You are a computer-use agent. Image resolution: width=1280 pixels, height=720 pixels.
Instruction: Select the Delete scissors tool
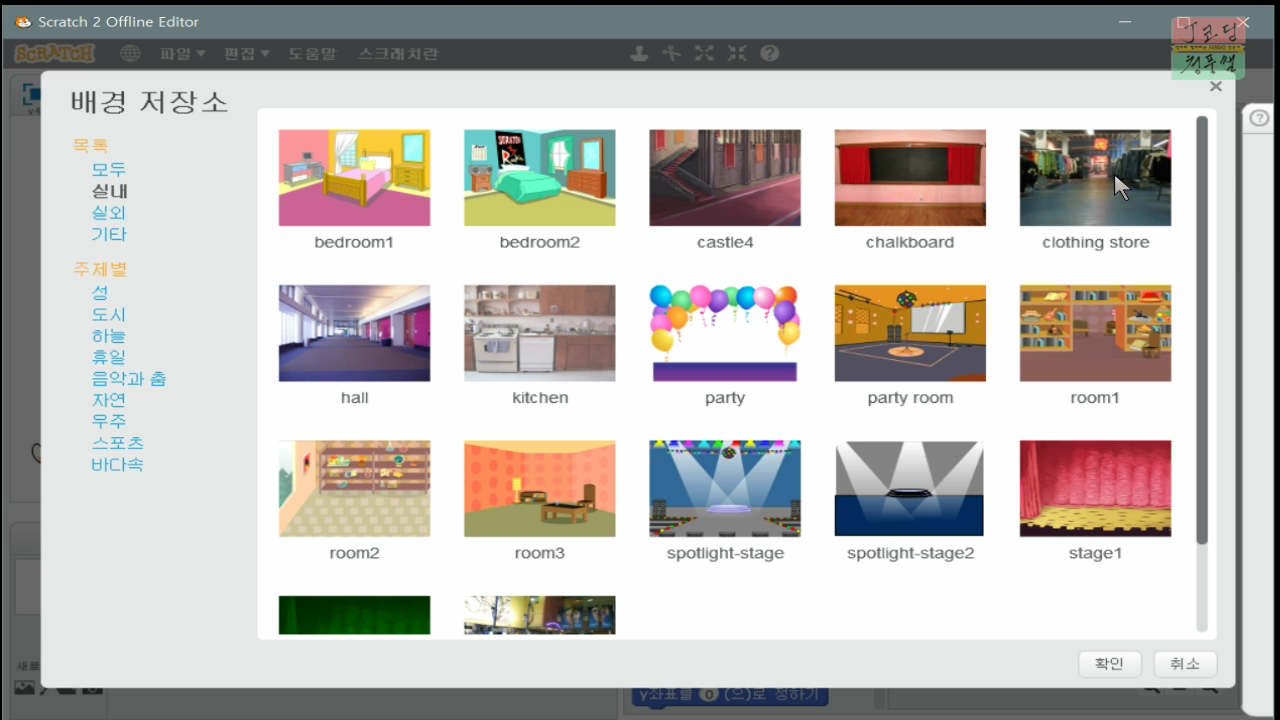(672, 53)
